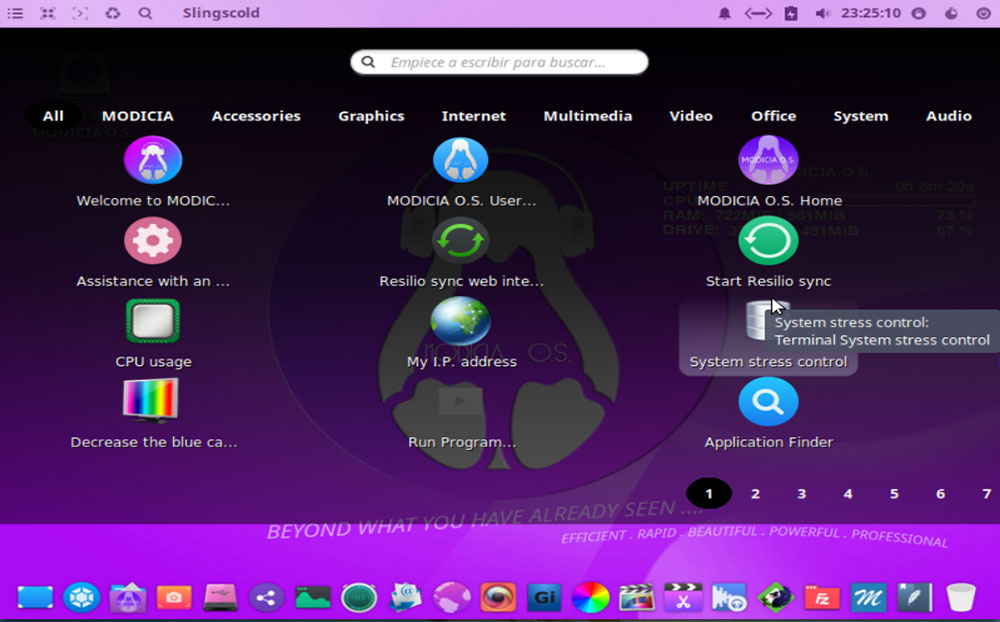The width and height of the screenshot is (1000, 622).
Task: Switch to Accessories category
Action: coord(256,115)
